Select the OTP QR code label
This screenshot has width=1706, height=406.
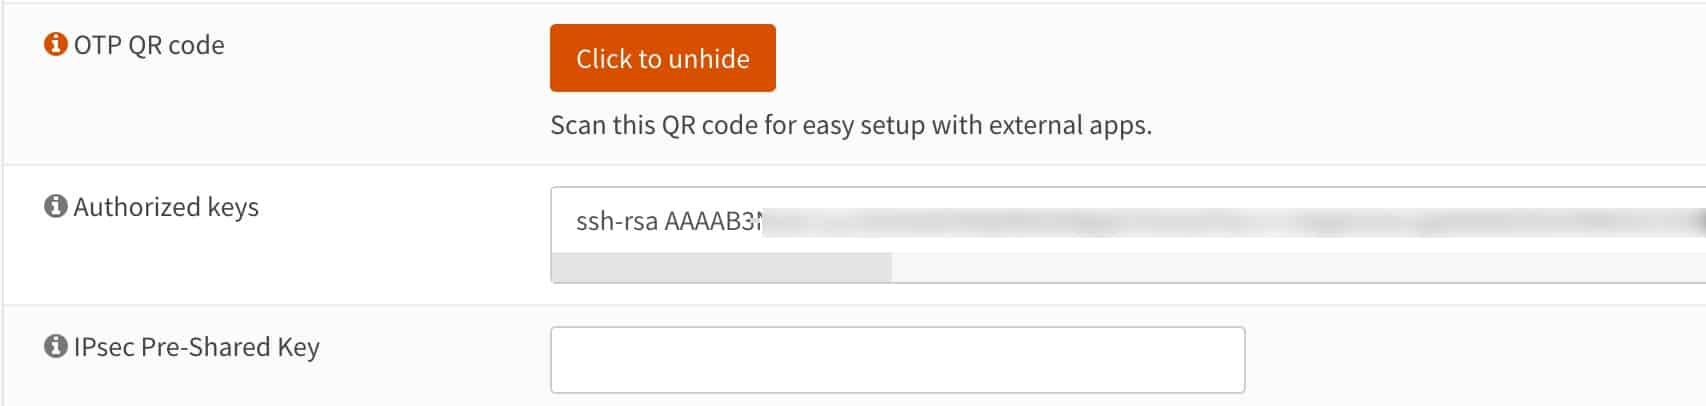(x=149, y=45)
